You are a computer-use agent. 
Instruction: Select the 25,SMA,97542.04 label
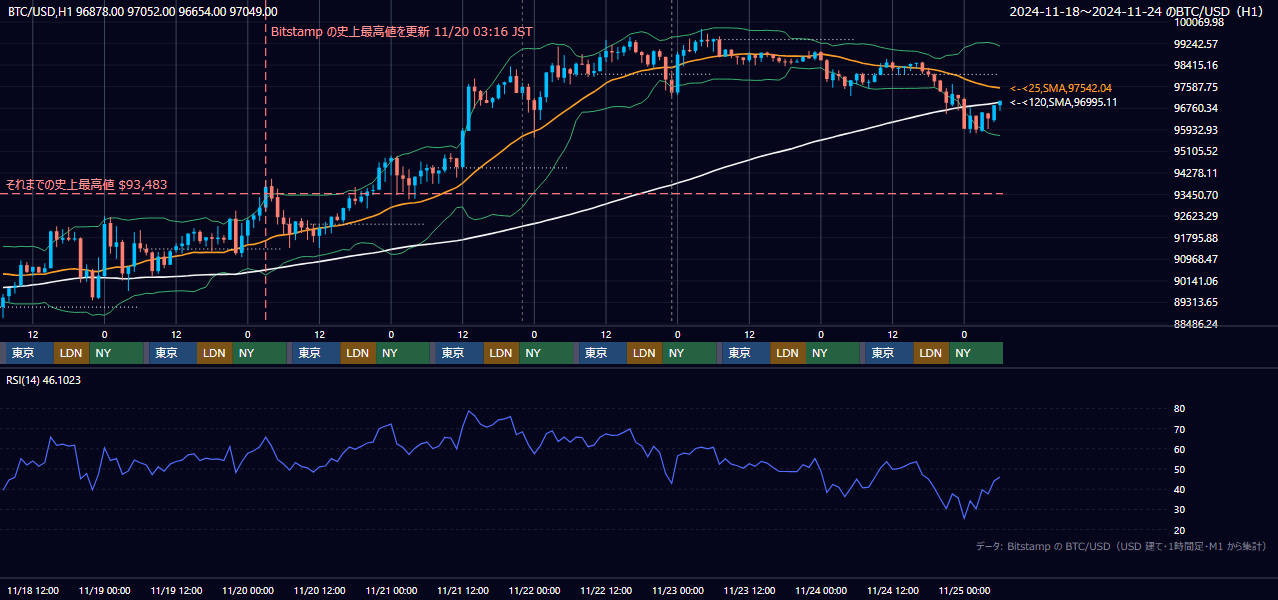click(1061, 89)
